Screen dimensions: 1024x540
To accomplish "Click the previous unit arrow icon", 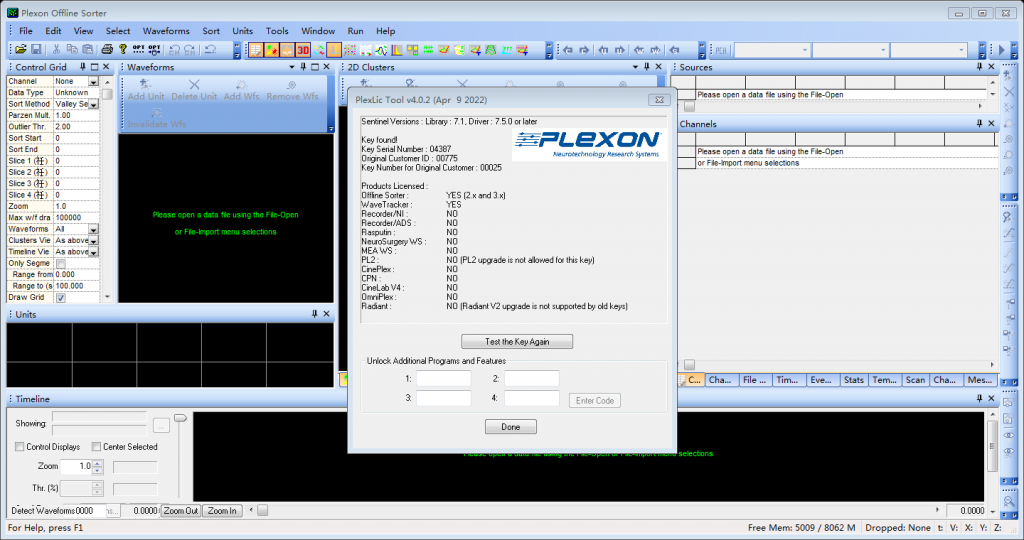I will point(603,50).
